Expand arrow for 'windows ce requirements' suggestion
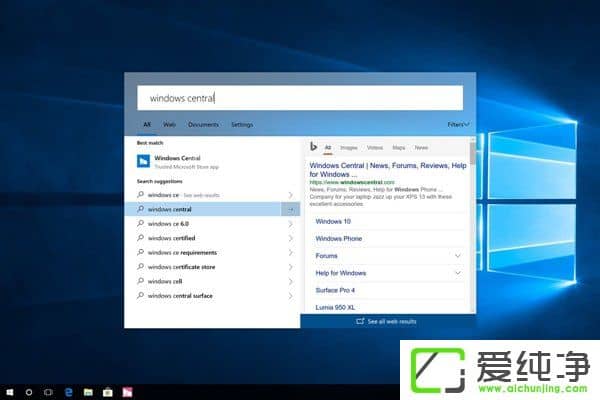The width and height of the screenshot is (600, 400). pos(290,253)
